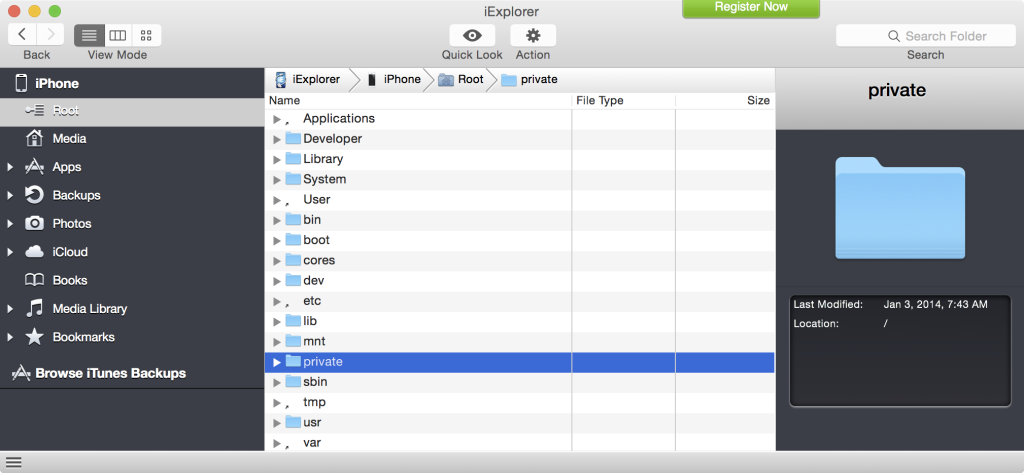Image resolution: width=1024 pixels, height=473 pixels.
Task: Go forward with the forward arrow button
Action: (x=50, y=35)
